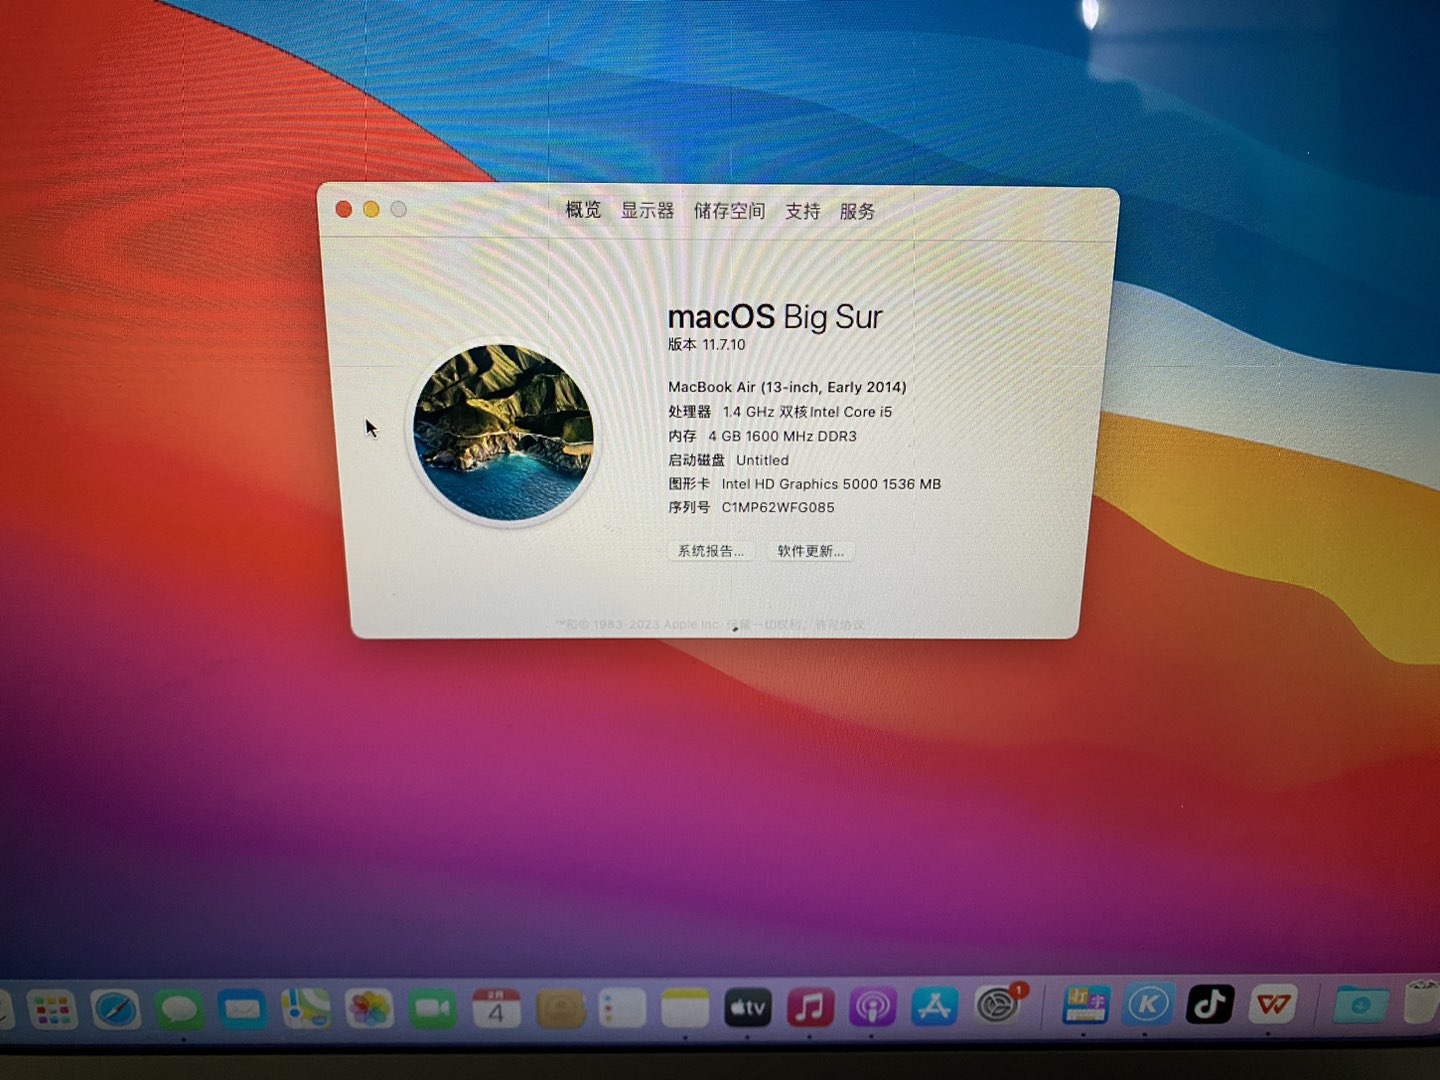Open the Notes app in Dock

tap(685, 1007)
